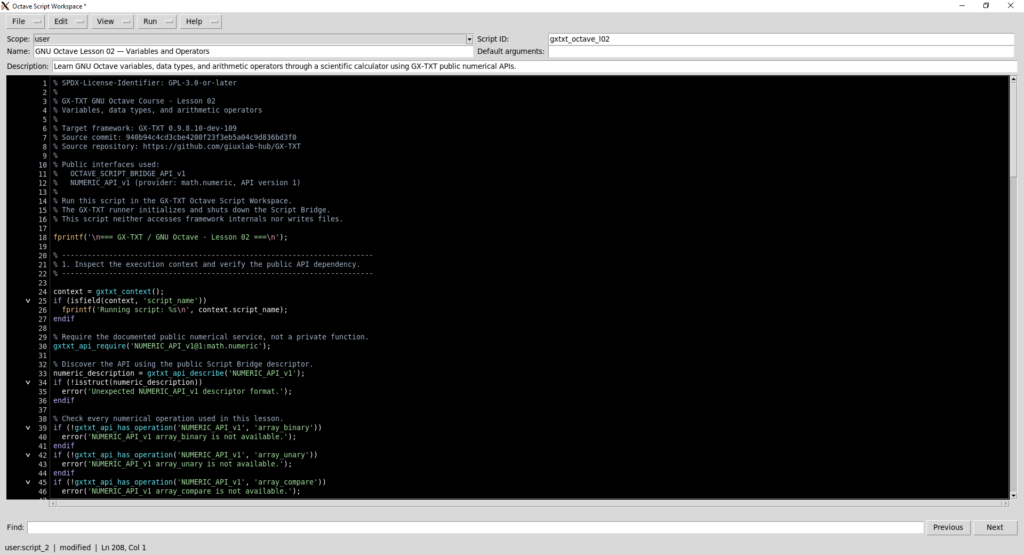Viewport: 1024px width, 555px height.
Task: Open the Help menu
Action: [200, 22]
